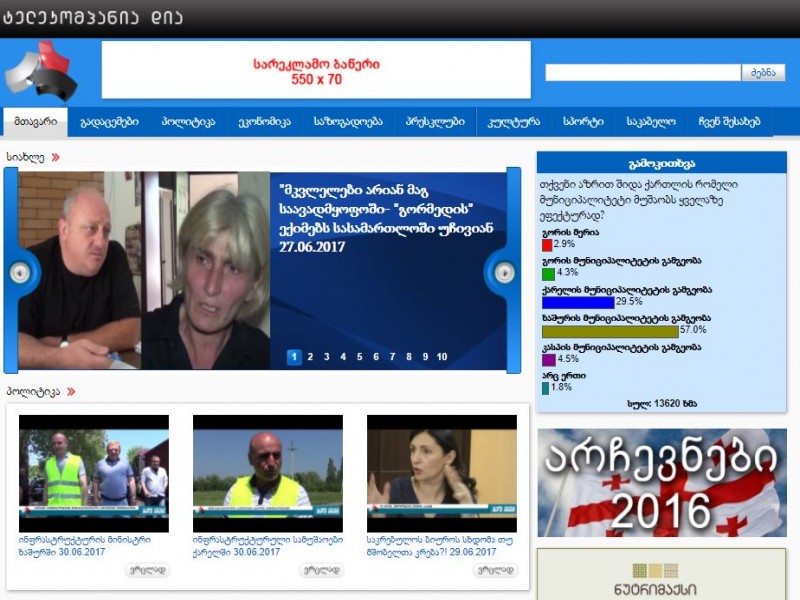Click the არჩევნები 2016 banner
Viewport: 800px width, 600px height.
pos(661,483)
